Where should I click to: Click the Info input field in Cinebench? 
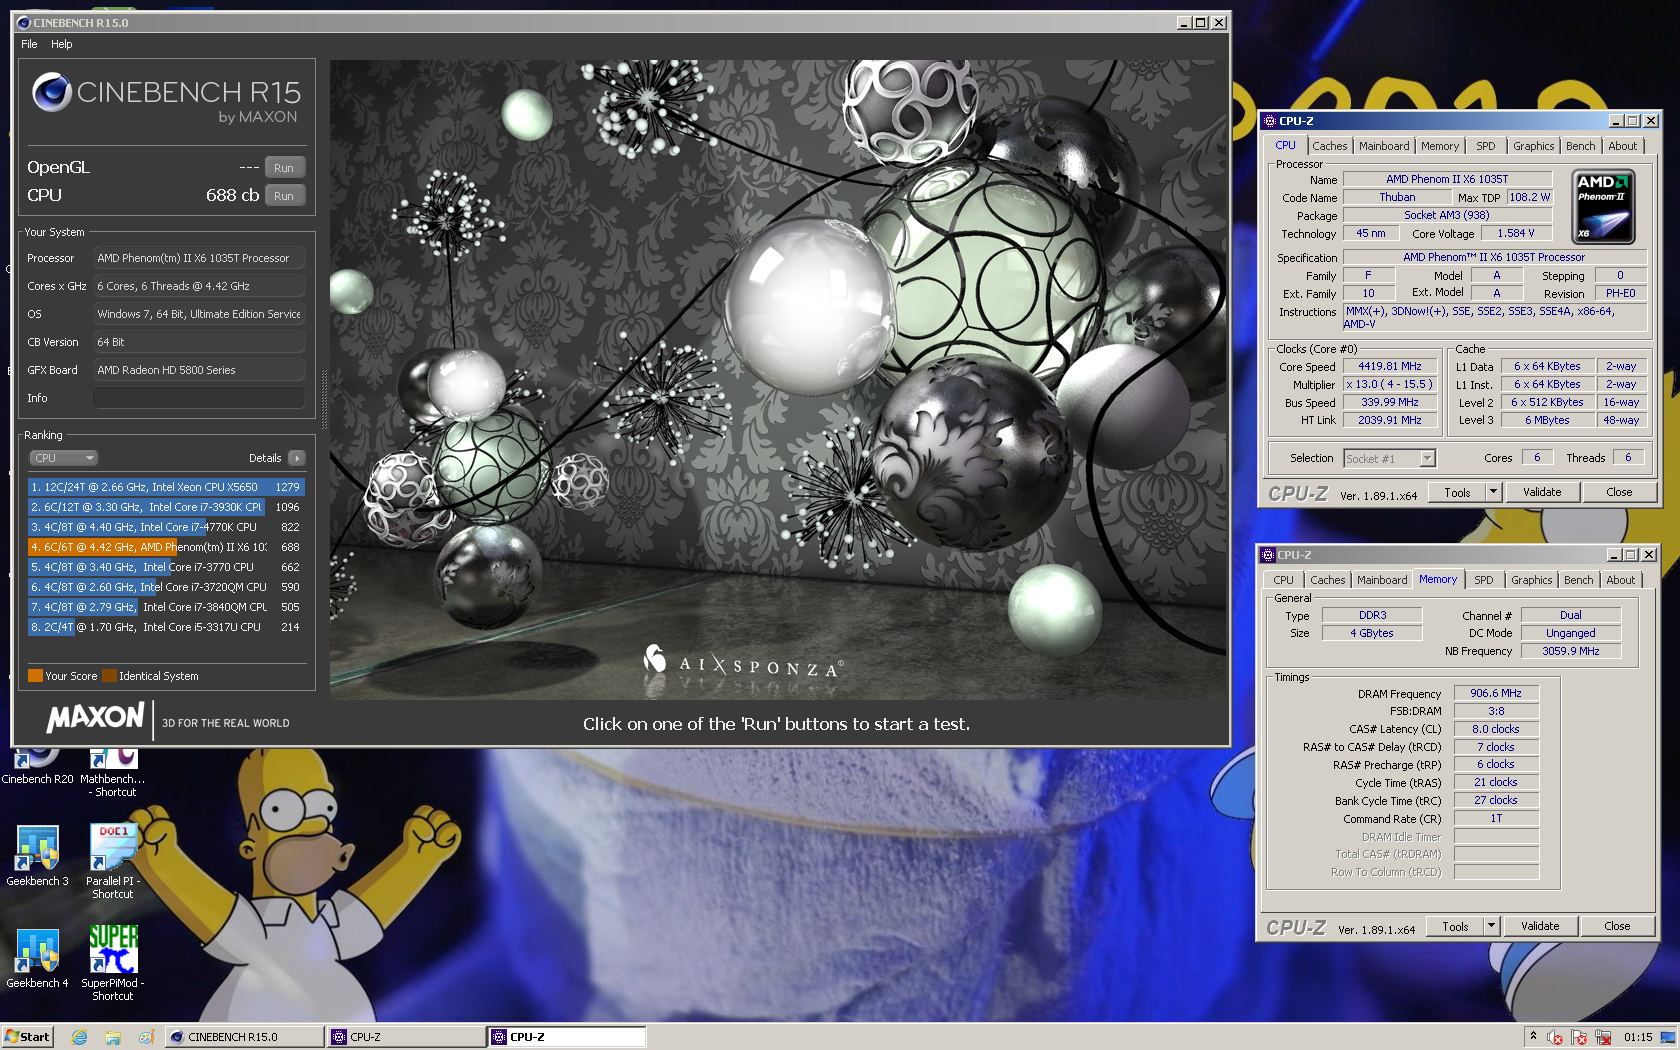click(x=199, y=398)
